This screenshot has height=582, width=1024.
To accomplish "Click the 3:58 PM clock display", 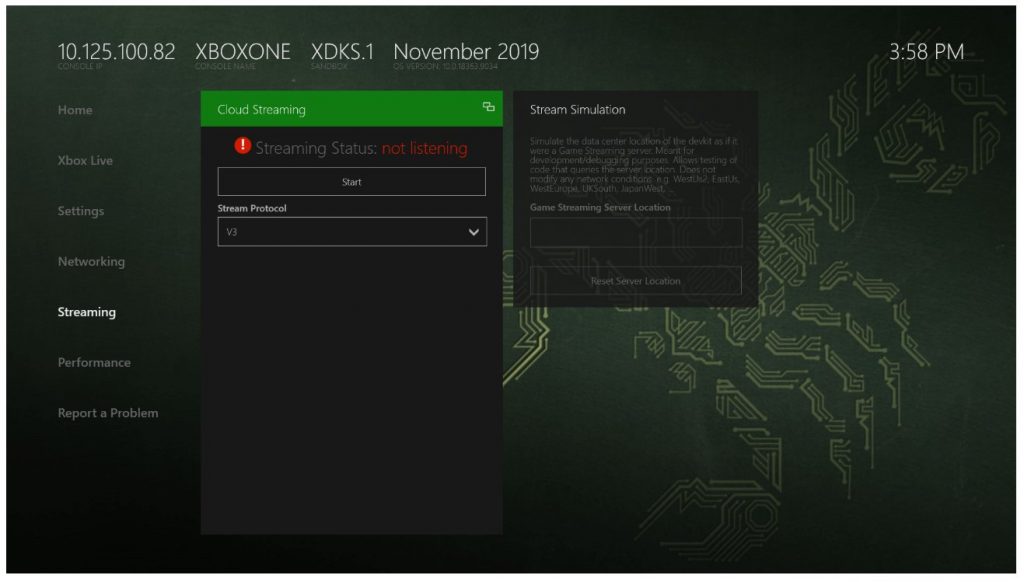I will click(927, 51).
